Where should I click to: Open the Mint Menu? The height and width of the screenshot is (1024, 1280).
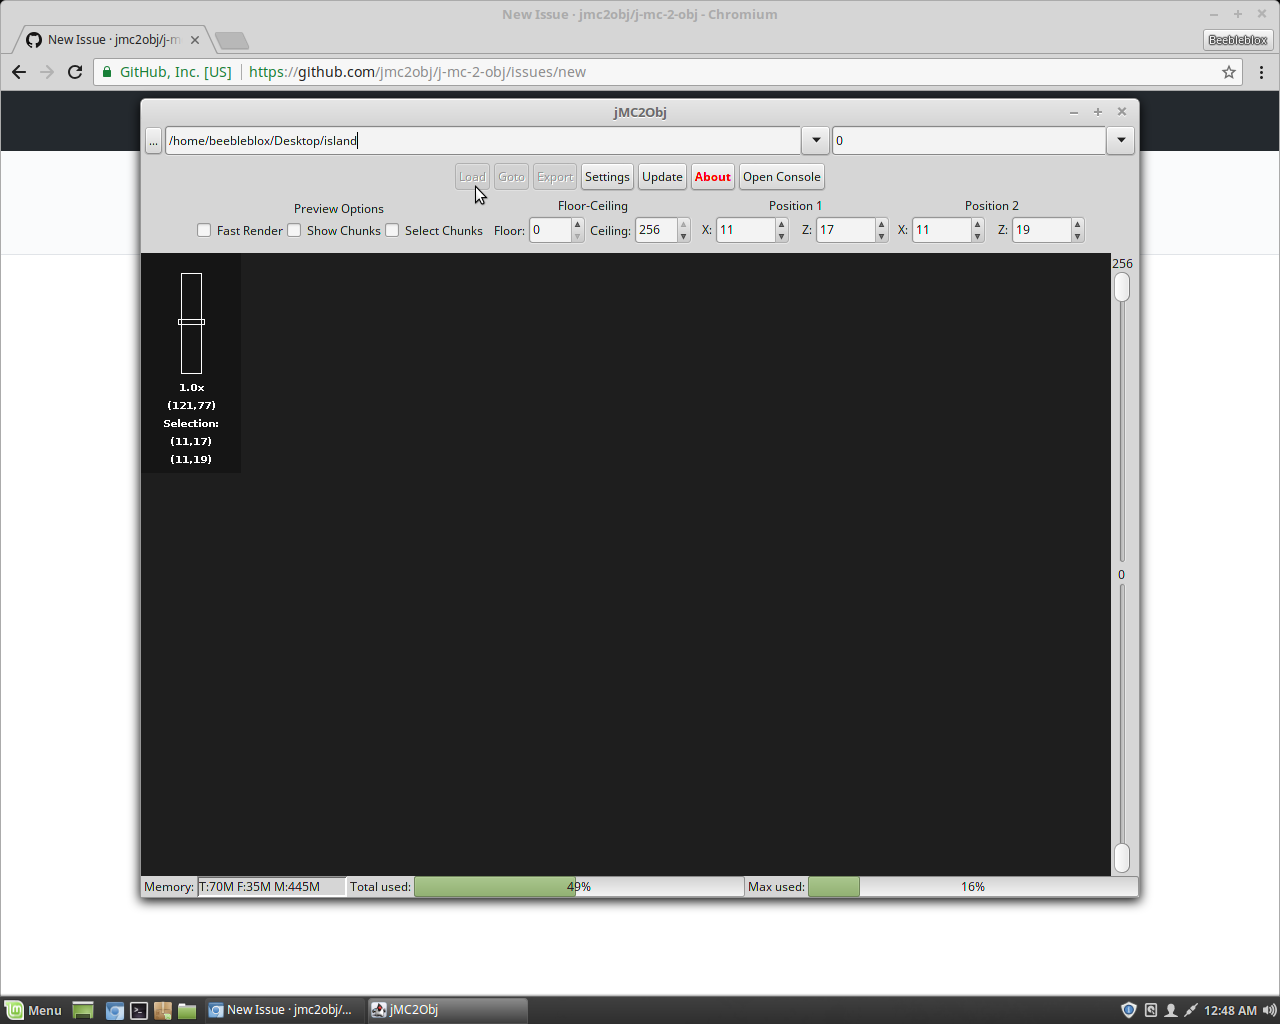[35, 1010]
